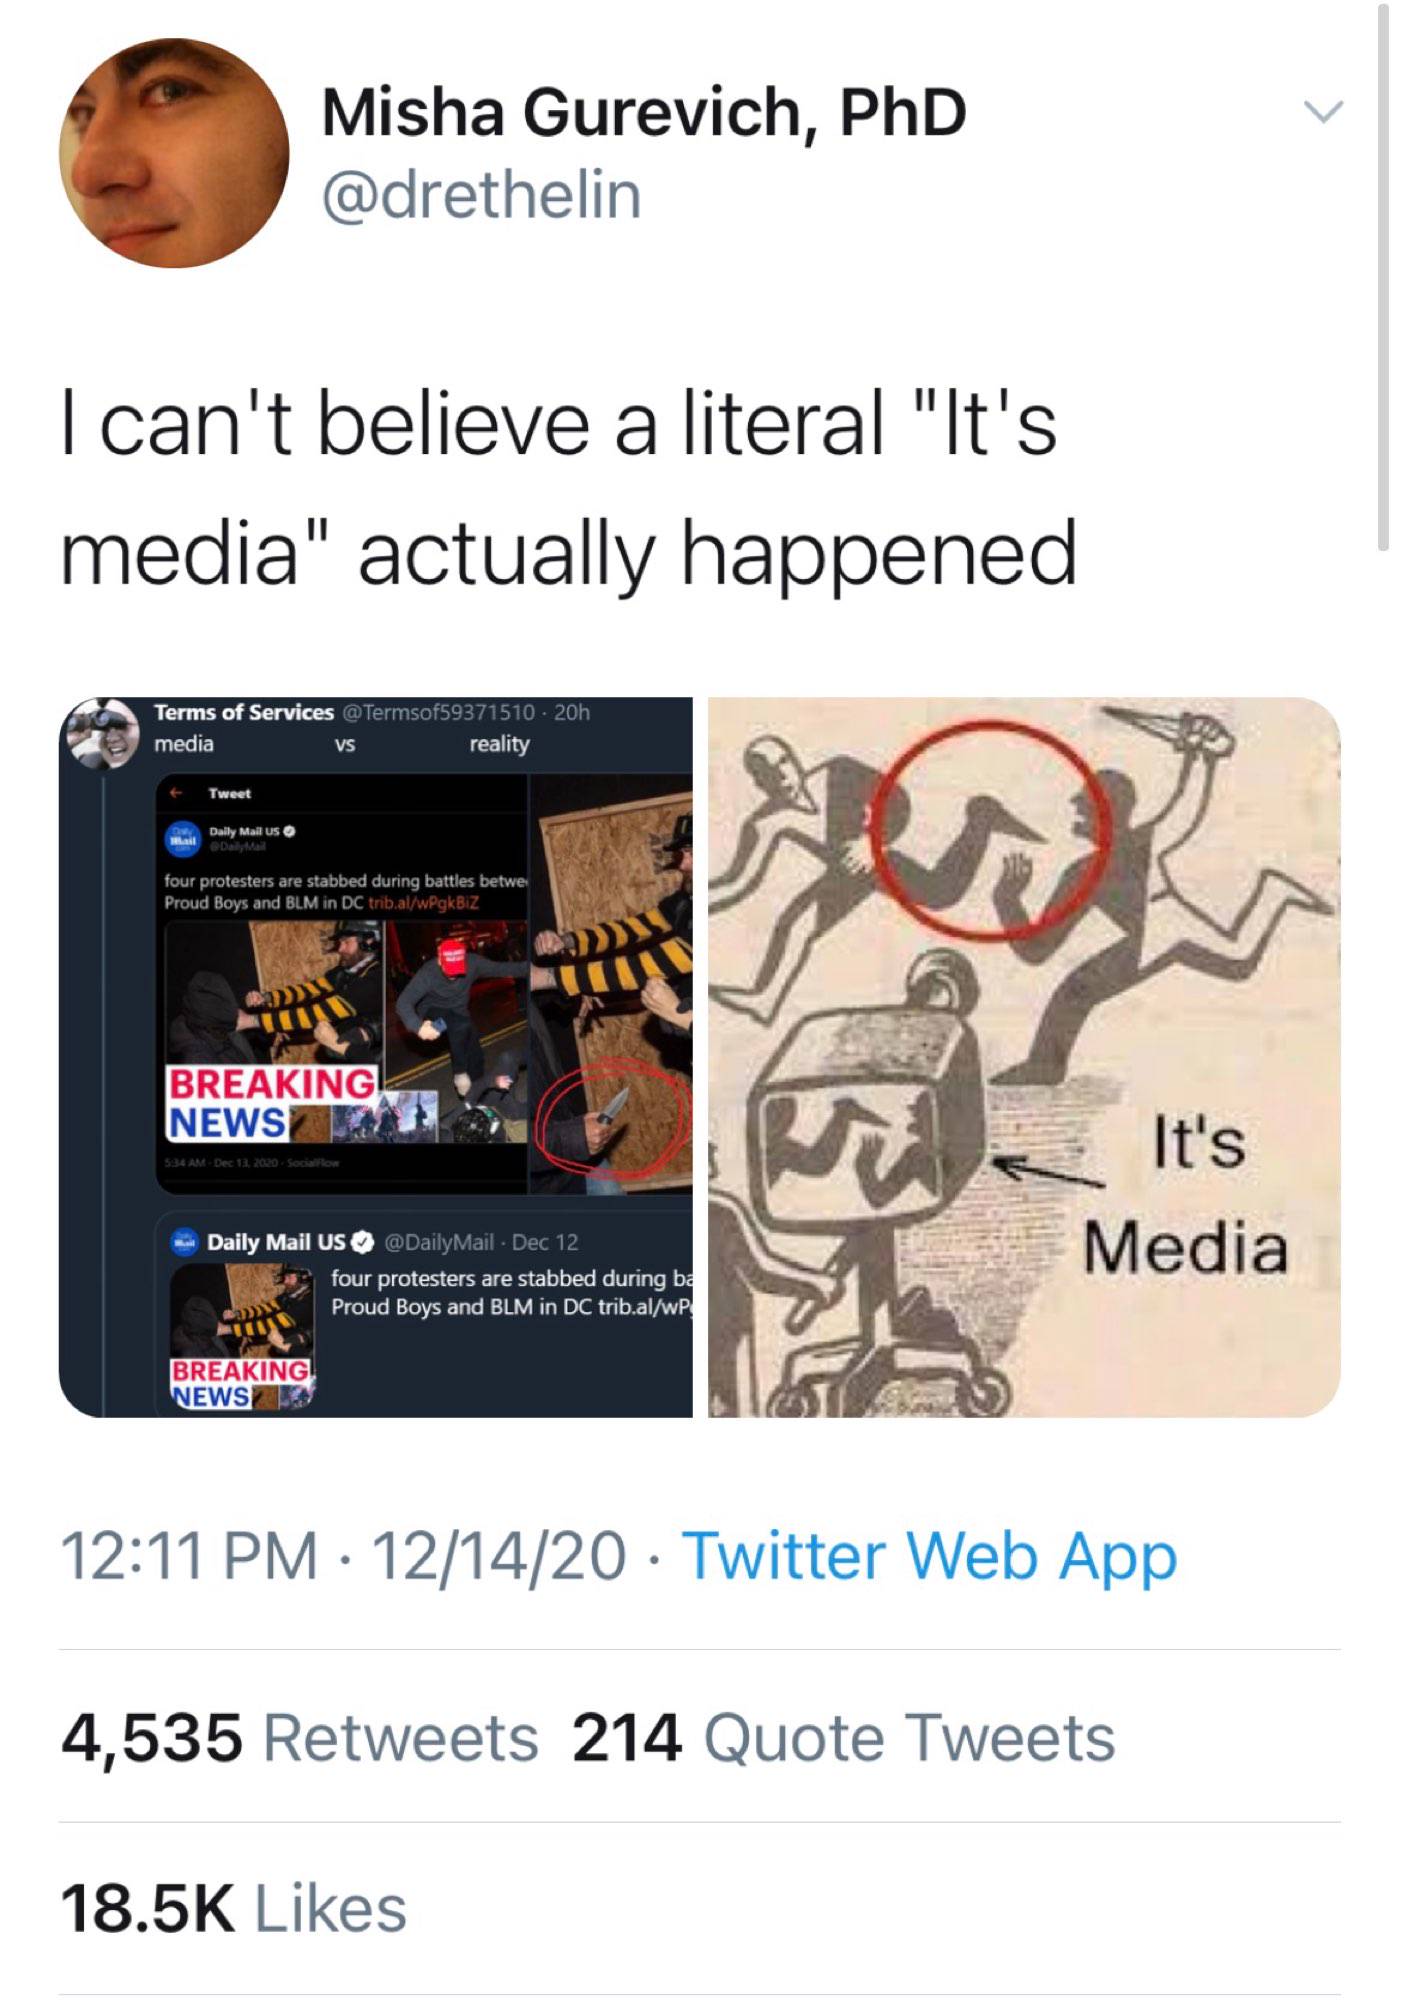Viewport: 1401px width, 2000px height.
Task: Click the back arrow beside Tweet
Action: tap(176, 793)
